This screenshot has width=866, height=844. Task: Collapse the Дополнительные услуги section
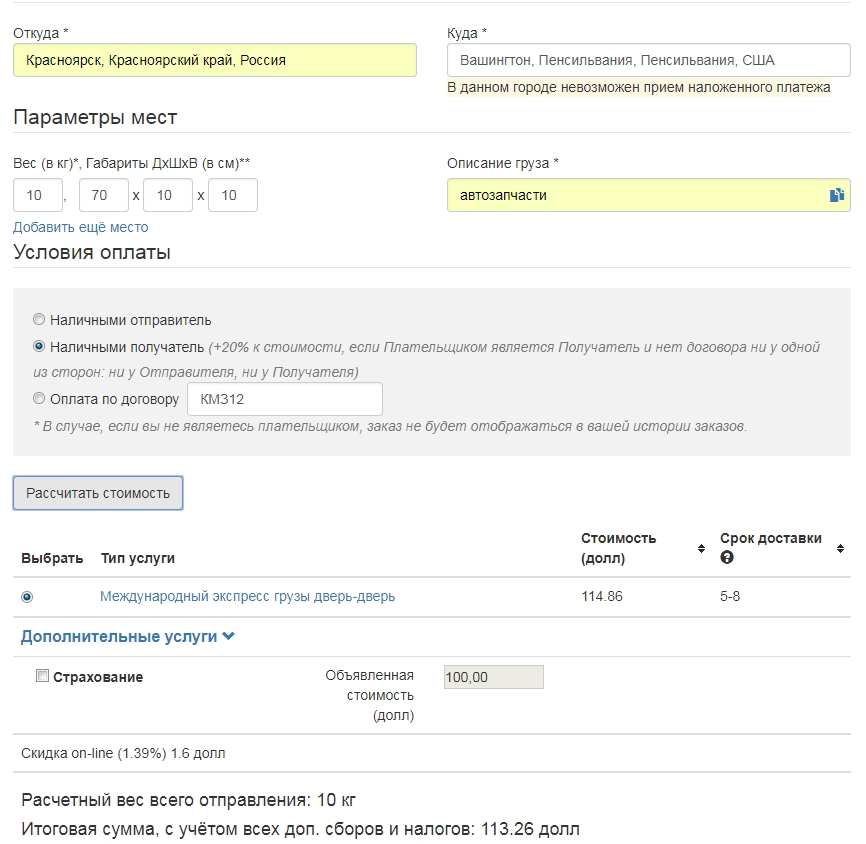click(x=128, y=636)
